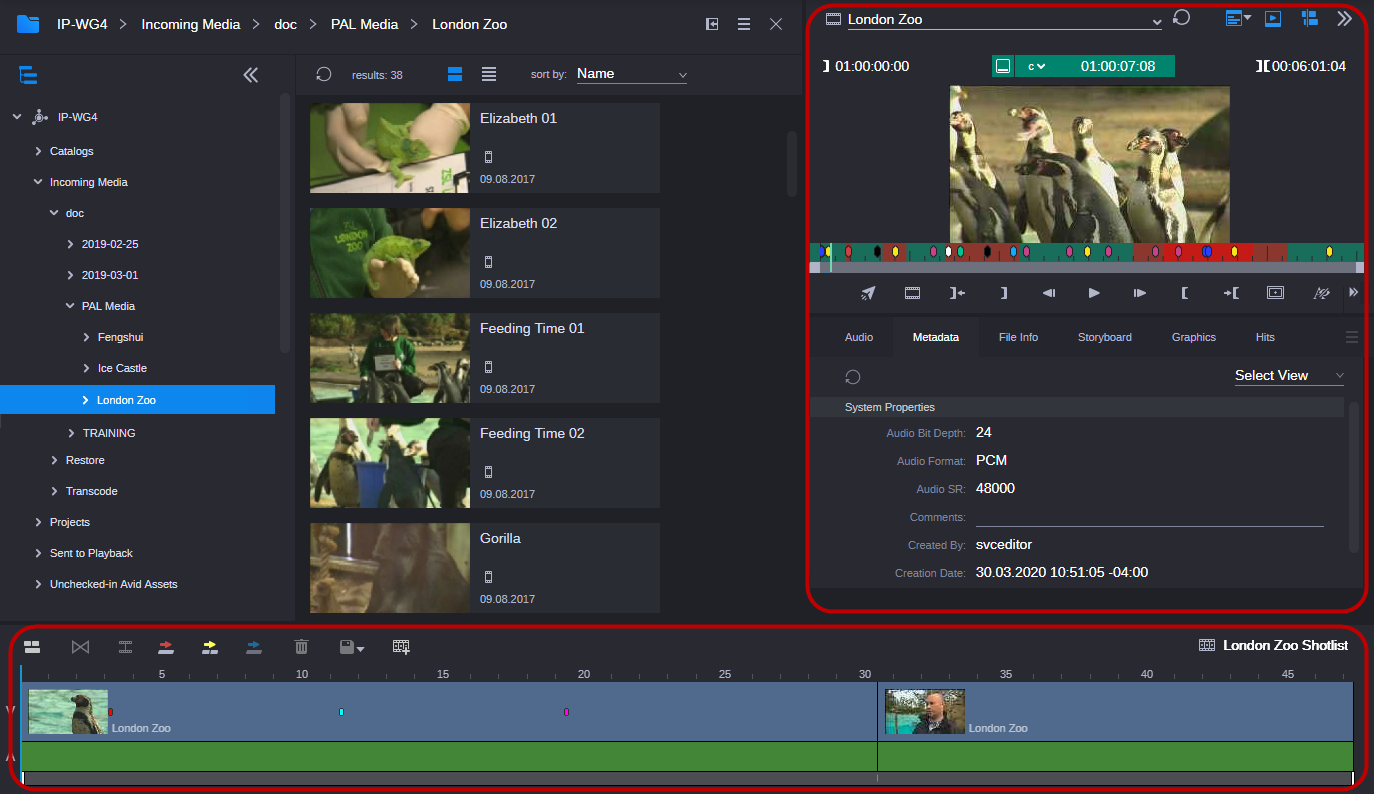The image size is (1374, 794).
Task: Click the paper plane send icon below the video
Action: pyautogui.click(x=868, y=293)
